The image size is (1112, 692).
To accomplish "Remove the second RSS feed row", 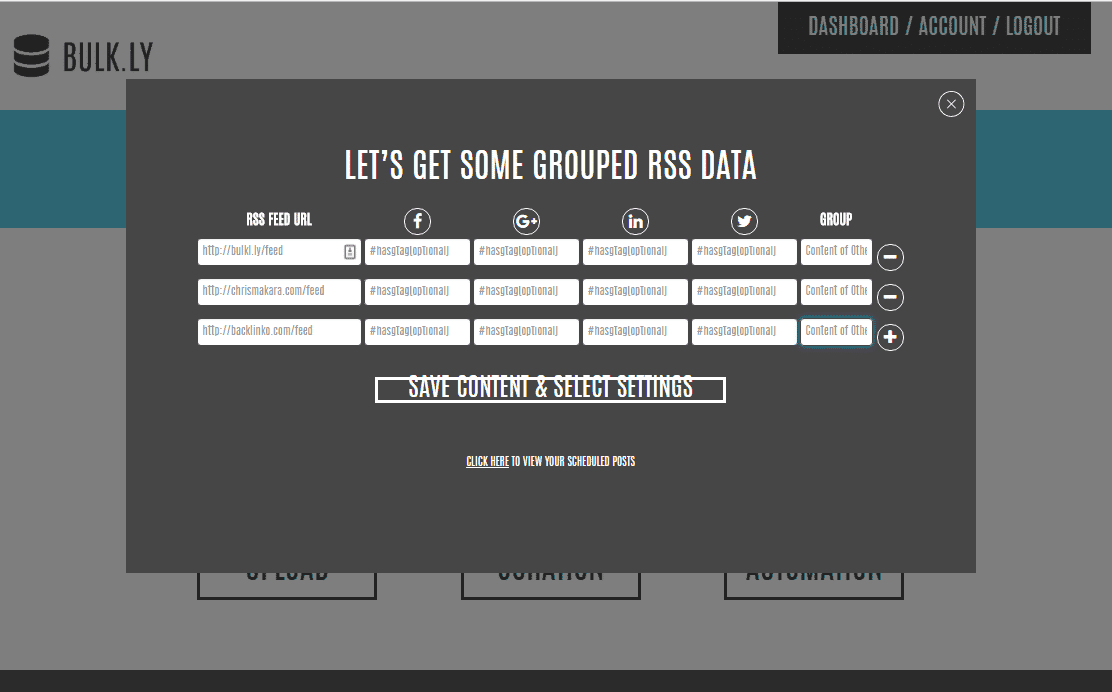I will [890, 297].
